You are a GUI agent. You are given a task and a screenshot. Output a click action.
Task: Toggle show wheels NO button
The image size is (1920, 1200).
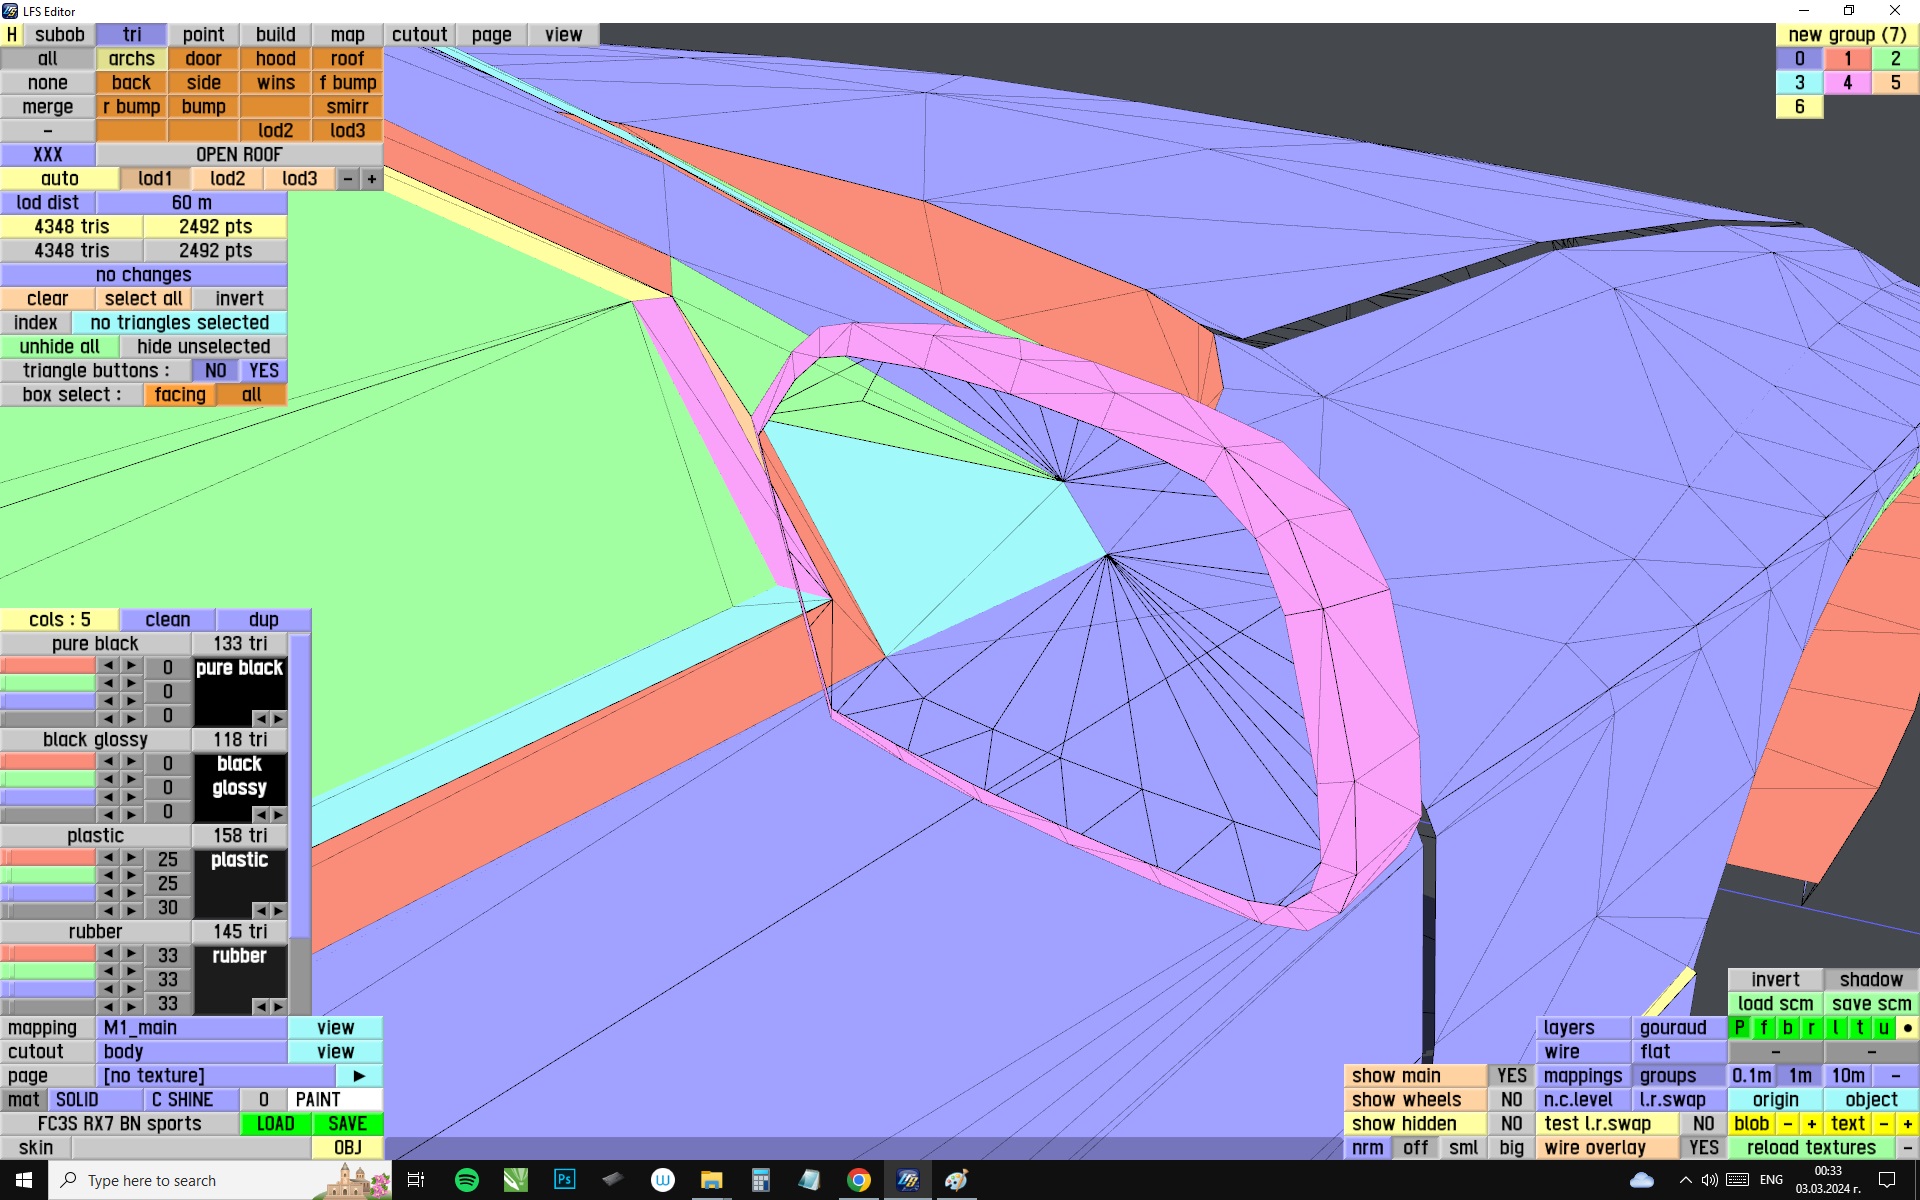pos(1511,1100)
